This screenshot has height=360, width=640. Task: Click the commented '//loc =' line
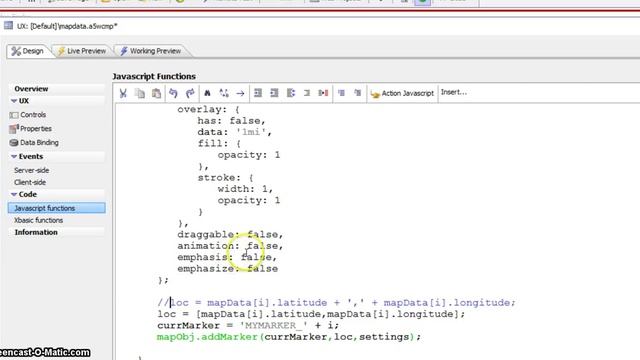tap(336, 303)
